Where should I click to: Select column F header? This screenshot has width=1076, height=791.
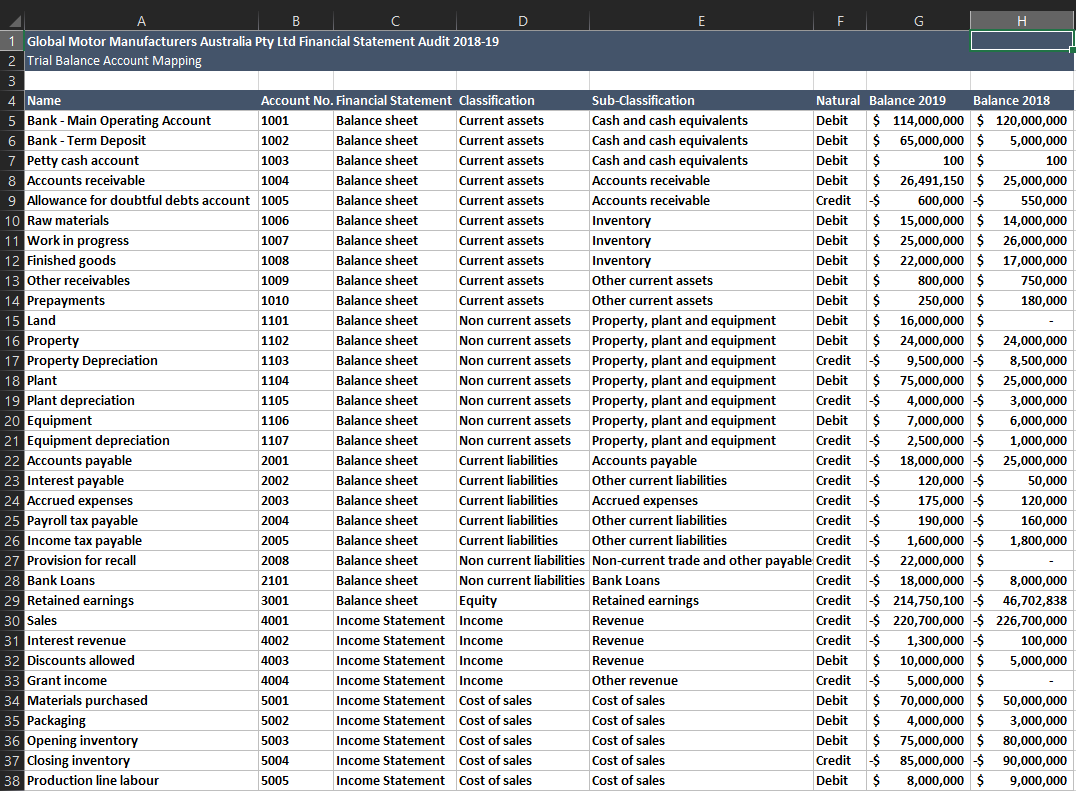pyautogui.click(x=840, y=21)
